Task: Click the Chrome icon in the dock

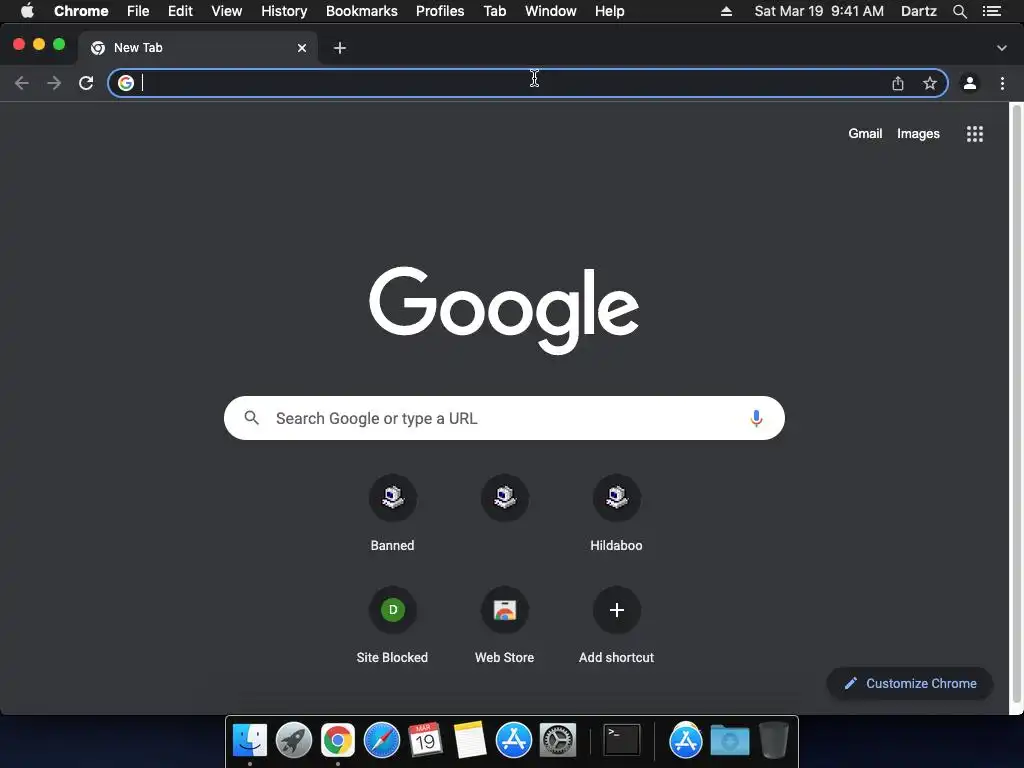Action: (x=338, y=740)
